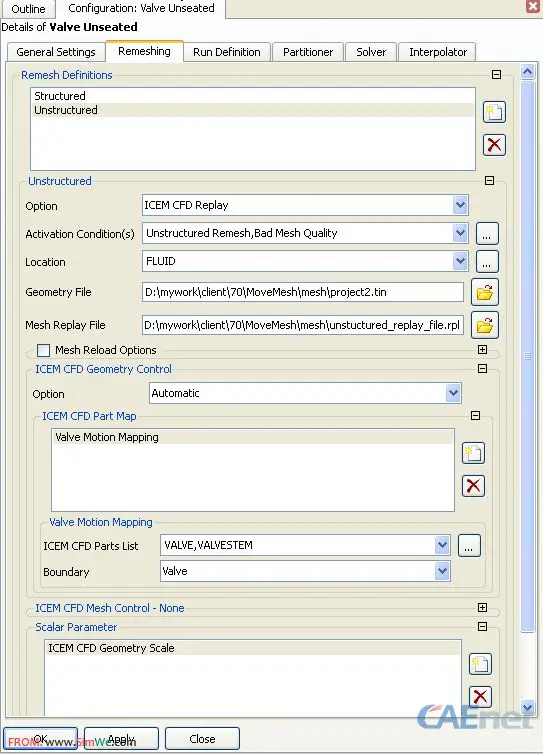Click the scrollbar up arrow

coord(528,72)
